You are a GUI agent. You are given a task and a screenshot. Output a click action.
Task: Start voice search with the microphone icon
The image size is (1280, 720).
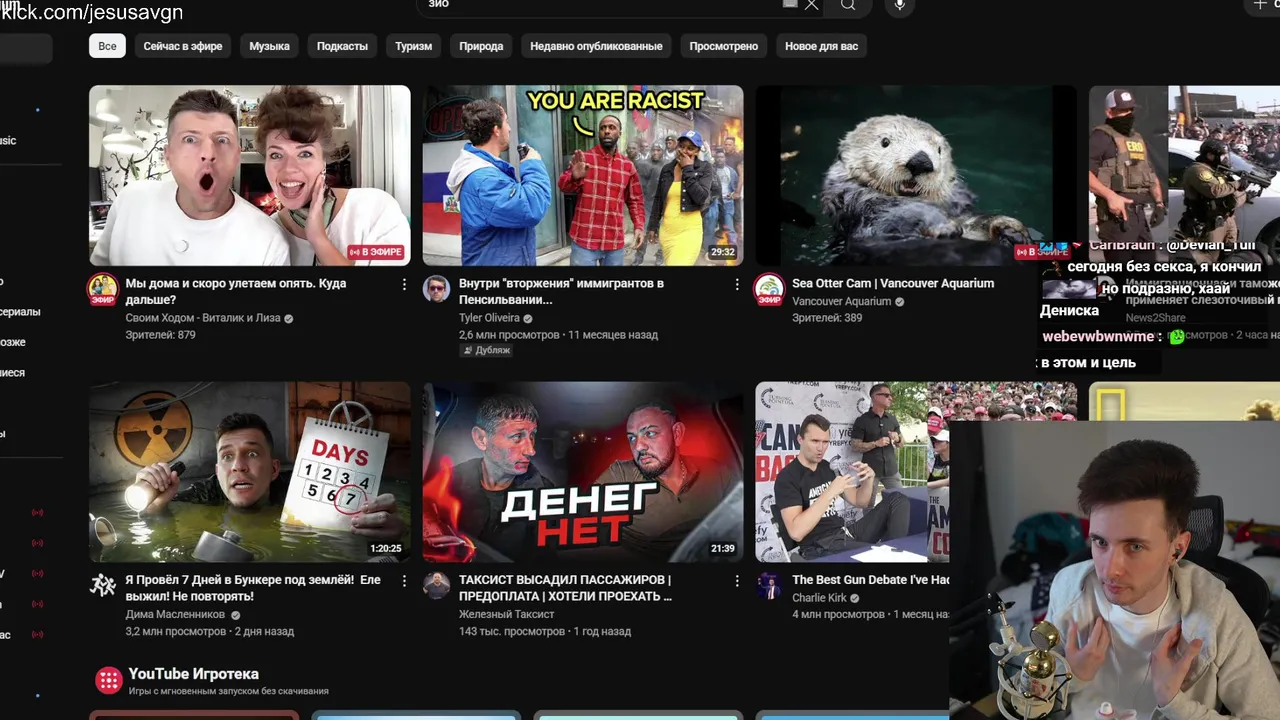point(900,5)
